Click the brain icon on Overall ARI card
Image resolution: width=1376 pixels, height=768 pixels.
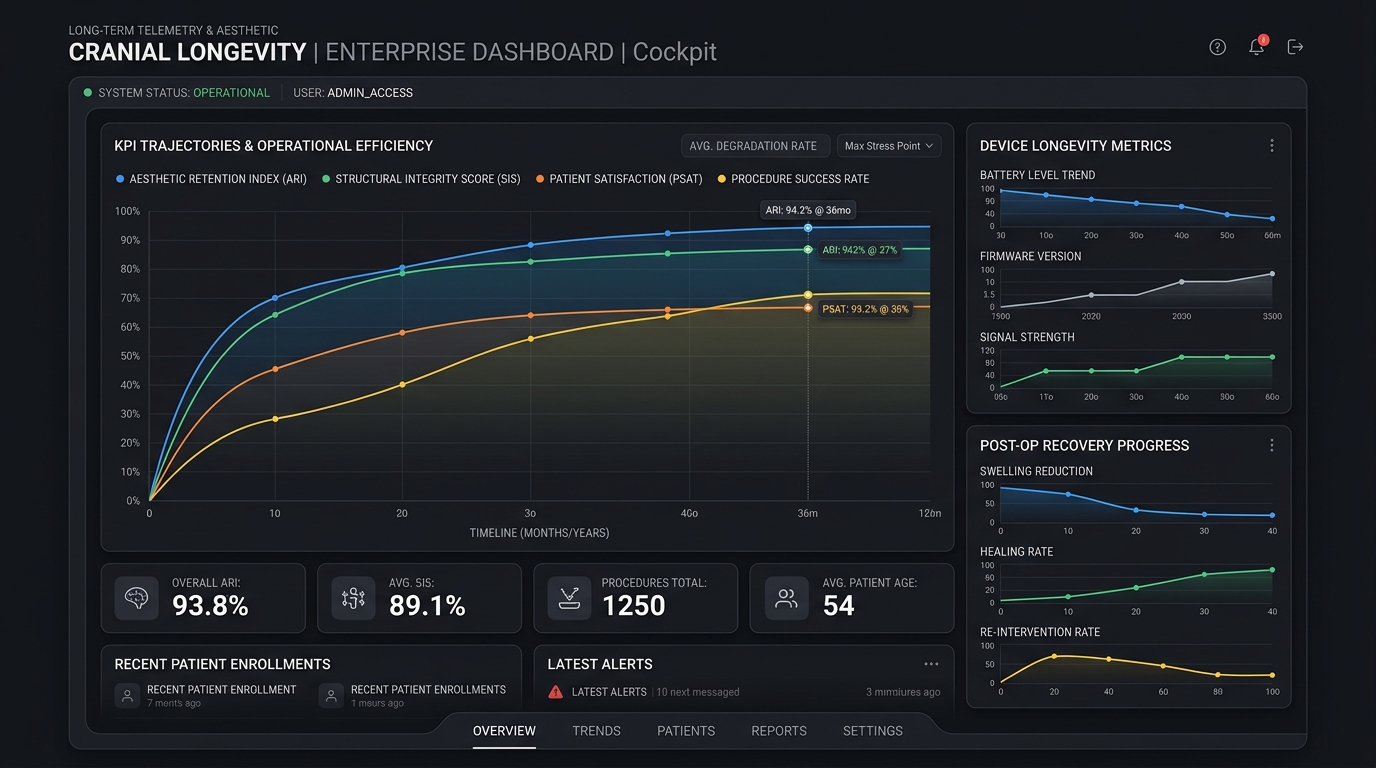pyautogui.click(x=136, y=598)
